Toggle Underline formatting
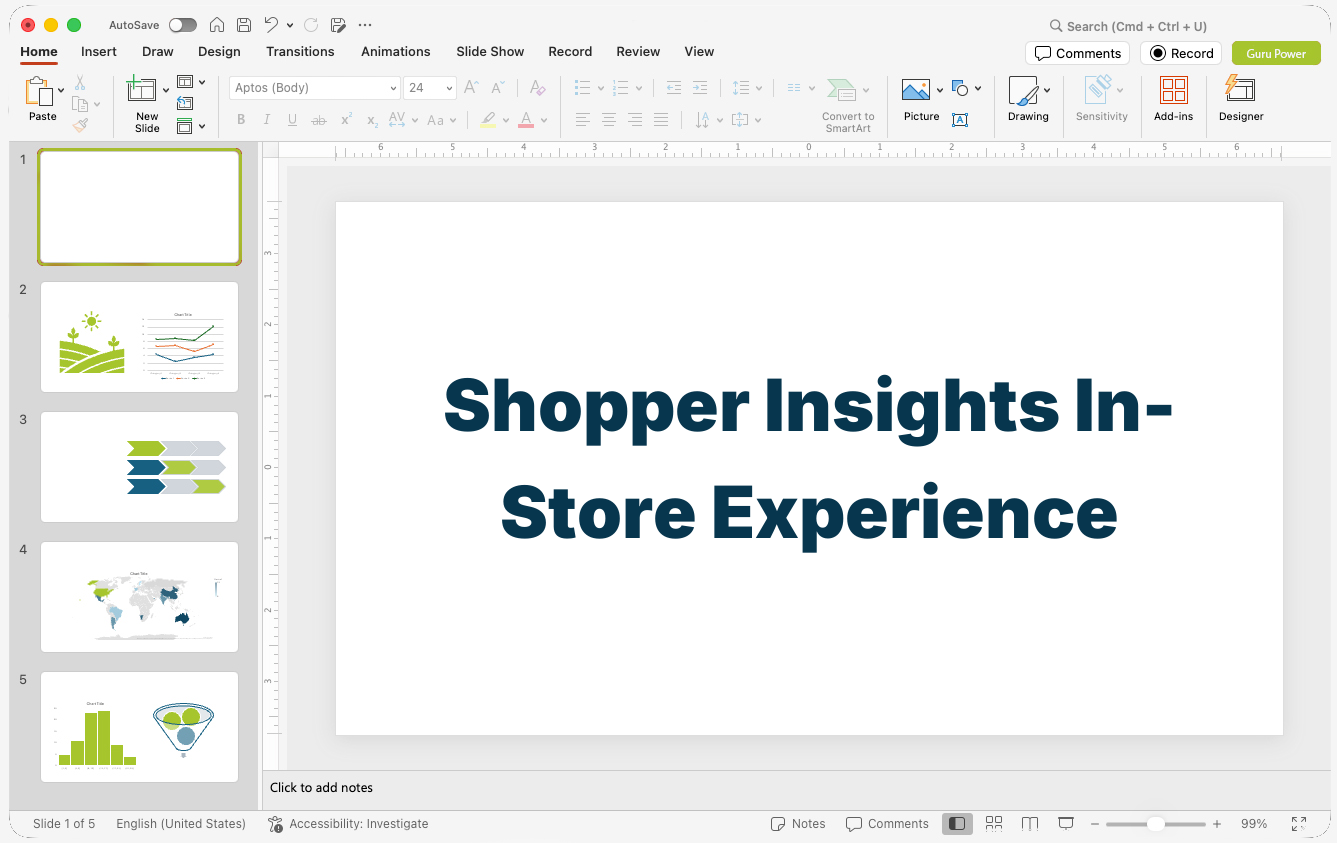 tap(292, 120)
